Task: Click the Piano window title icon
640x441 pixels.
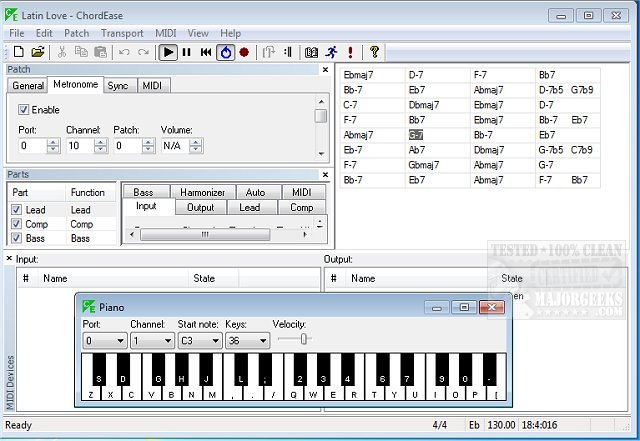Action: tap(89, 307)
